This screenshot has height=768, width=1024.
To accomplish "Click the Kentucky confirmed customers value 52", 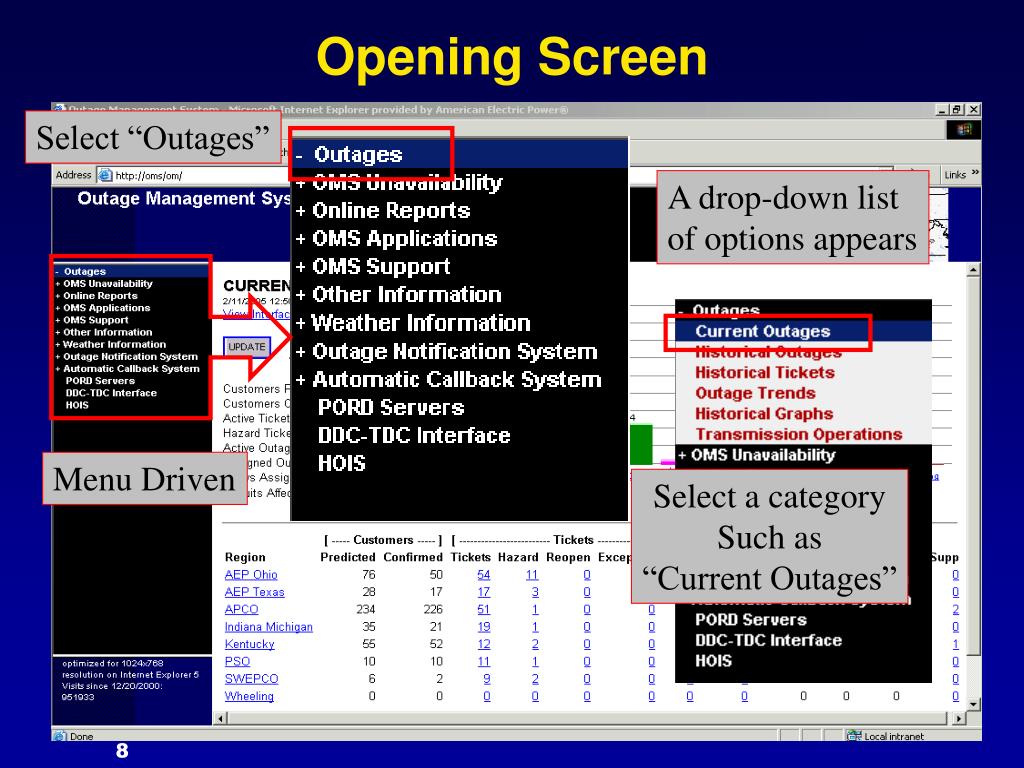I will tap(436, 644).
